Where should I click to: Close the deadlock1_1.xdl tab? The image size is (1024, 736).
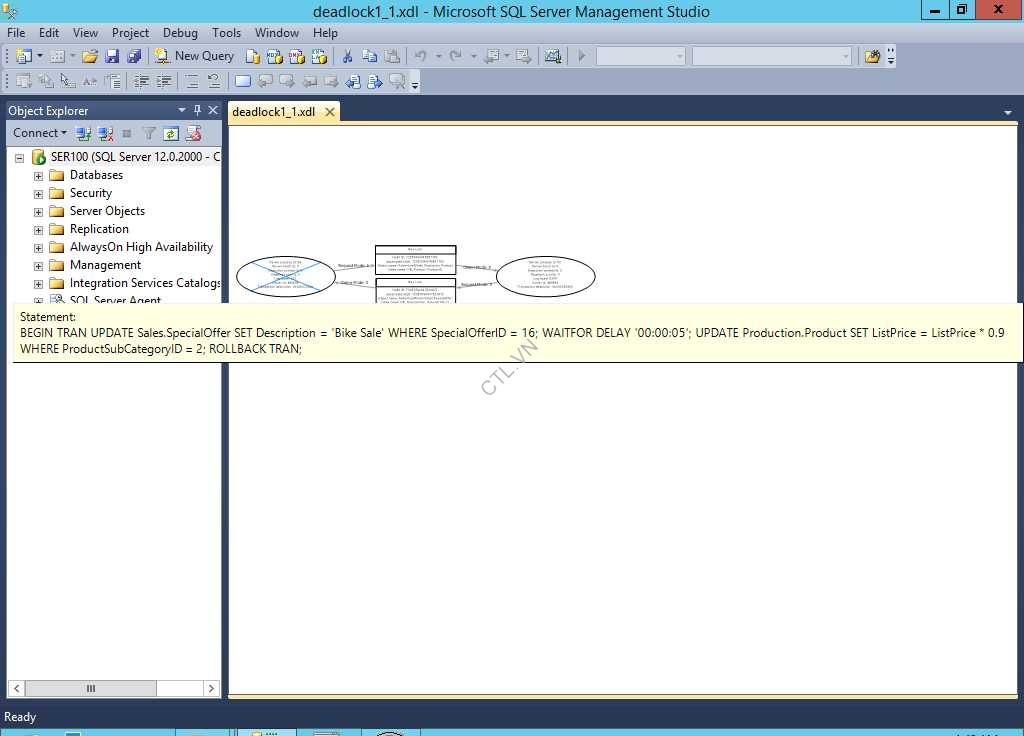click(x=329, y=112)
